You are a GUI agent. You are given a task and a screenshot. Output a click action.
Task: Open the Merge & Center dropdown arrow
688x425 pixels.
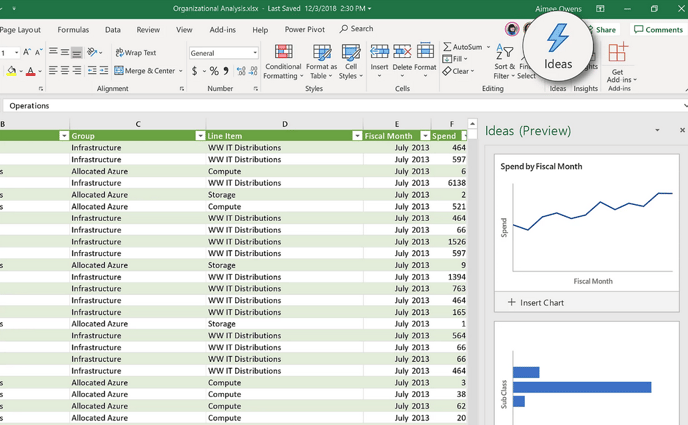tap(180, 71)
